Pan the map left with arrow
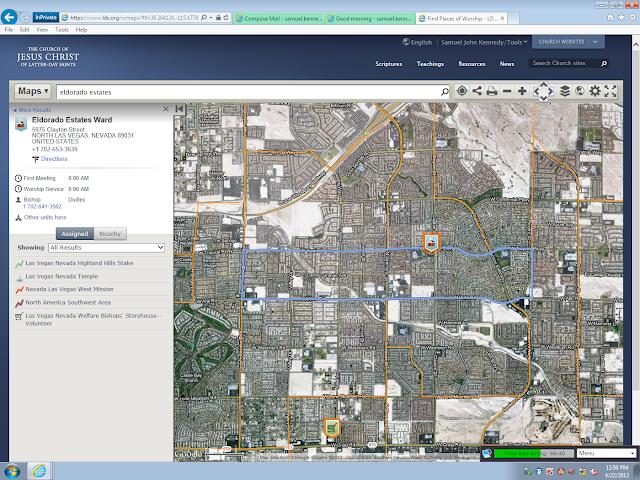 [536, 91]
